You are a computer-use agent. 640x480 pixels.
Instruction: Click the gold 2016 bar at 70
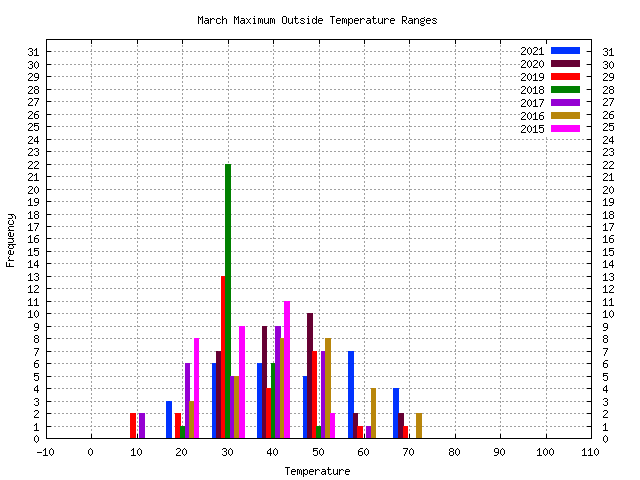point(419,426)
